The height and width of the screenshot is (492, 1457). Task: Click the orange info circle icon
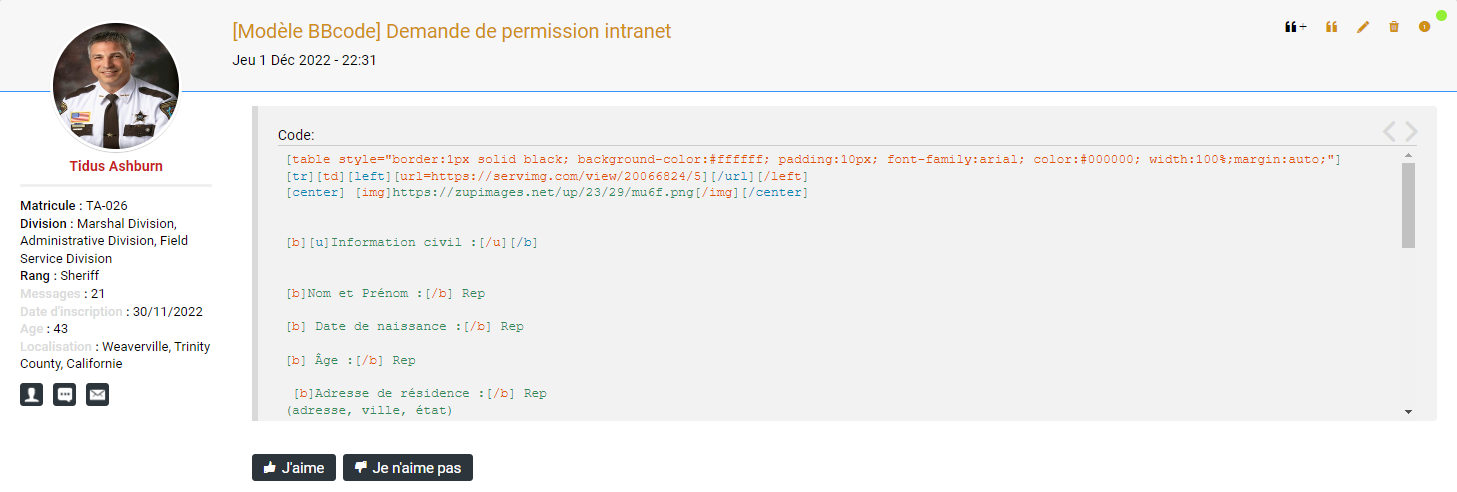tap(1424, 27)
